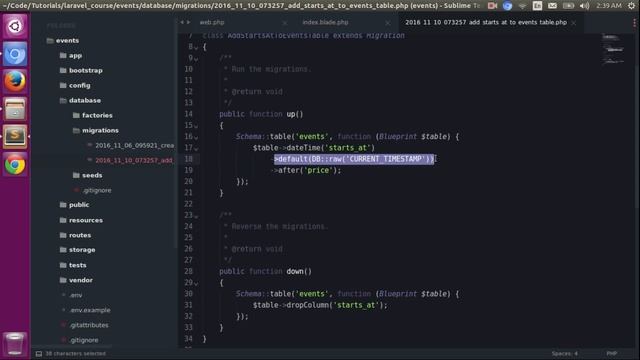The width and height of the screenshot is (640, 360).
Task: Fold the arrow at line 17
Action: click(196, 149)
